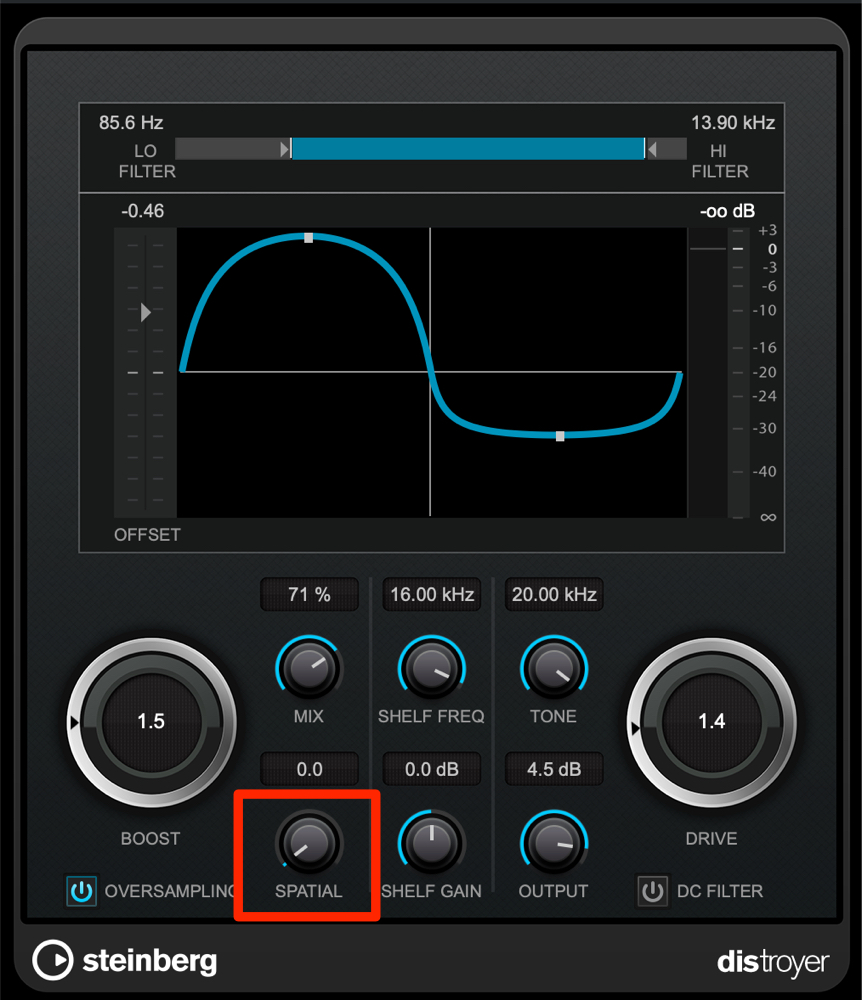The image size is (862, 1000).
Task: Select the Shelf Gain value 0.0 dB
Action: coord(432,769)
